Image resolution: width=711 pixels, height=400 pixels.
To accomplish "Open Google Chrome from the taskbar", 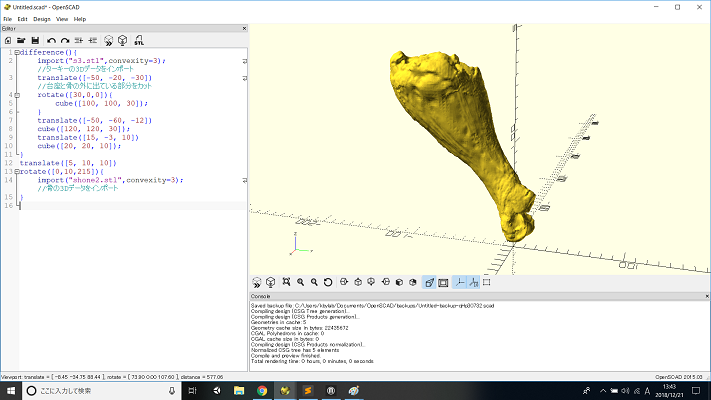I will 262,390.
